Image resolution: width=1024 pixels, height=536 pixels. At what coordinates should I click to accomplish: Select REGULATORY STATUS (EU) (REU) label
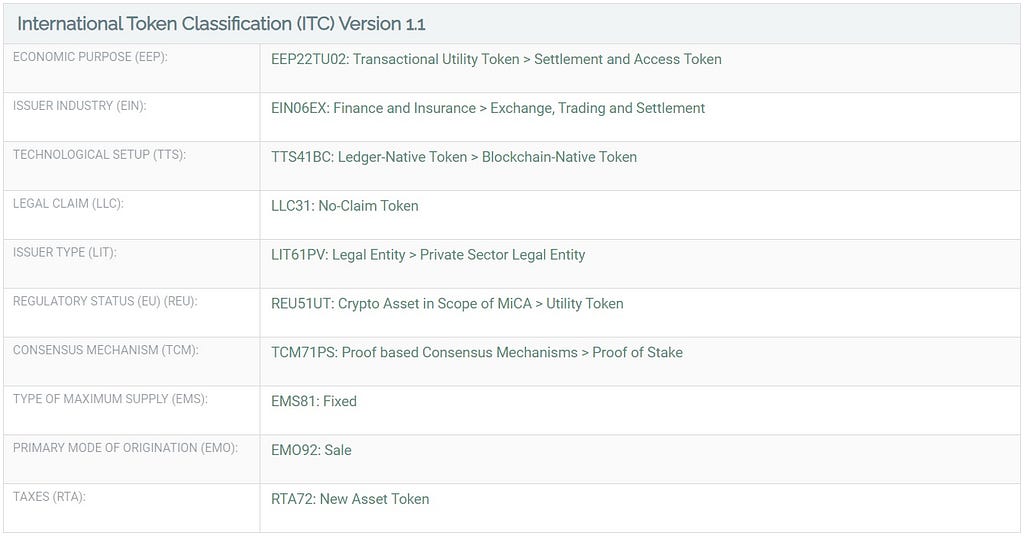(105, 302)
